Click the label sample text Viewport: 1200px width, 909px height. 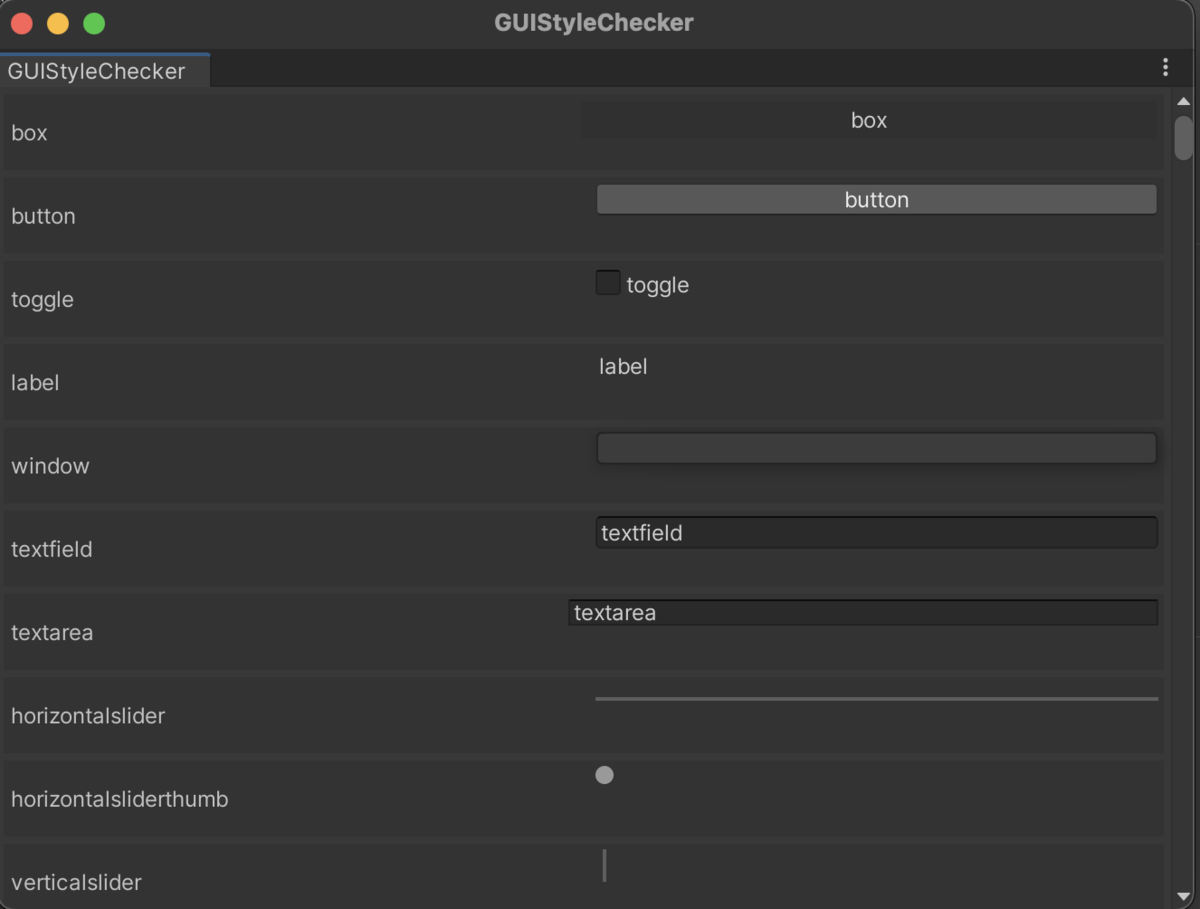623,366
